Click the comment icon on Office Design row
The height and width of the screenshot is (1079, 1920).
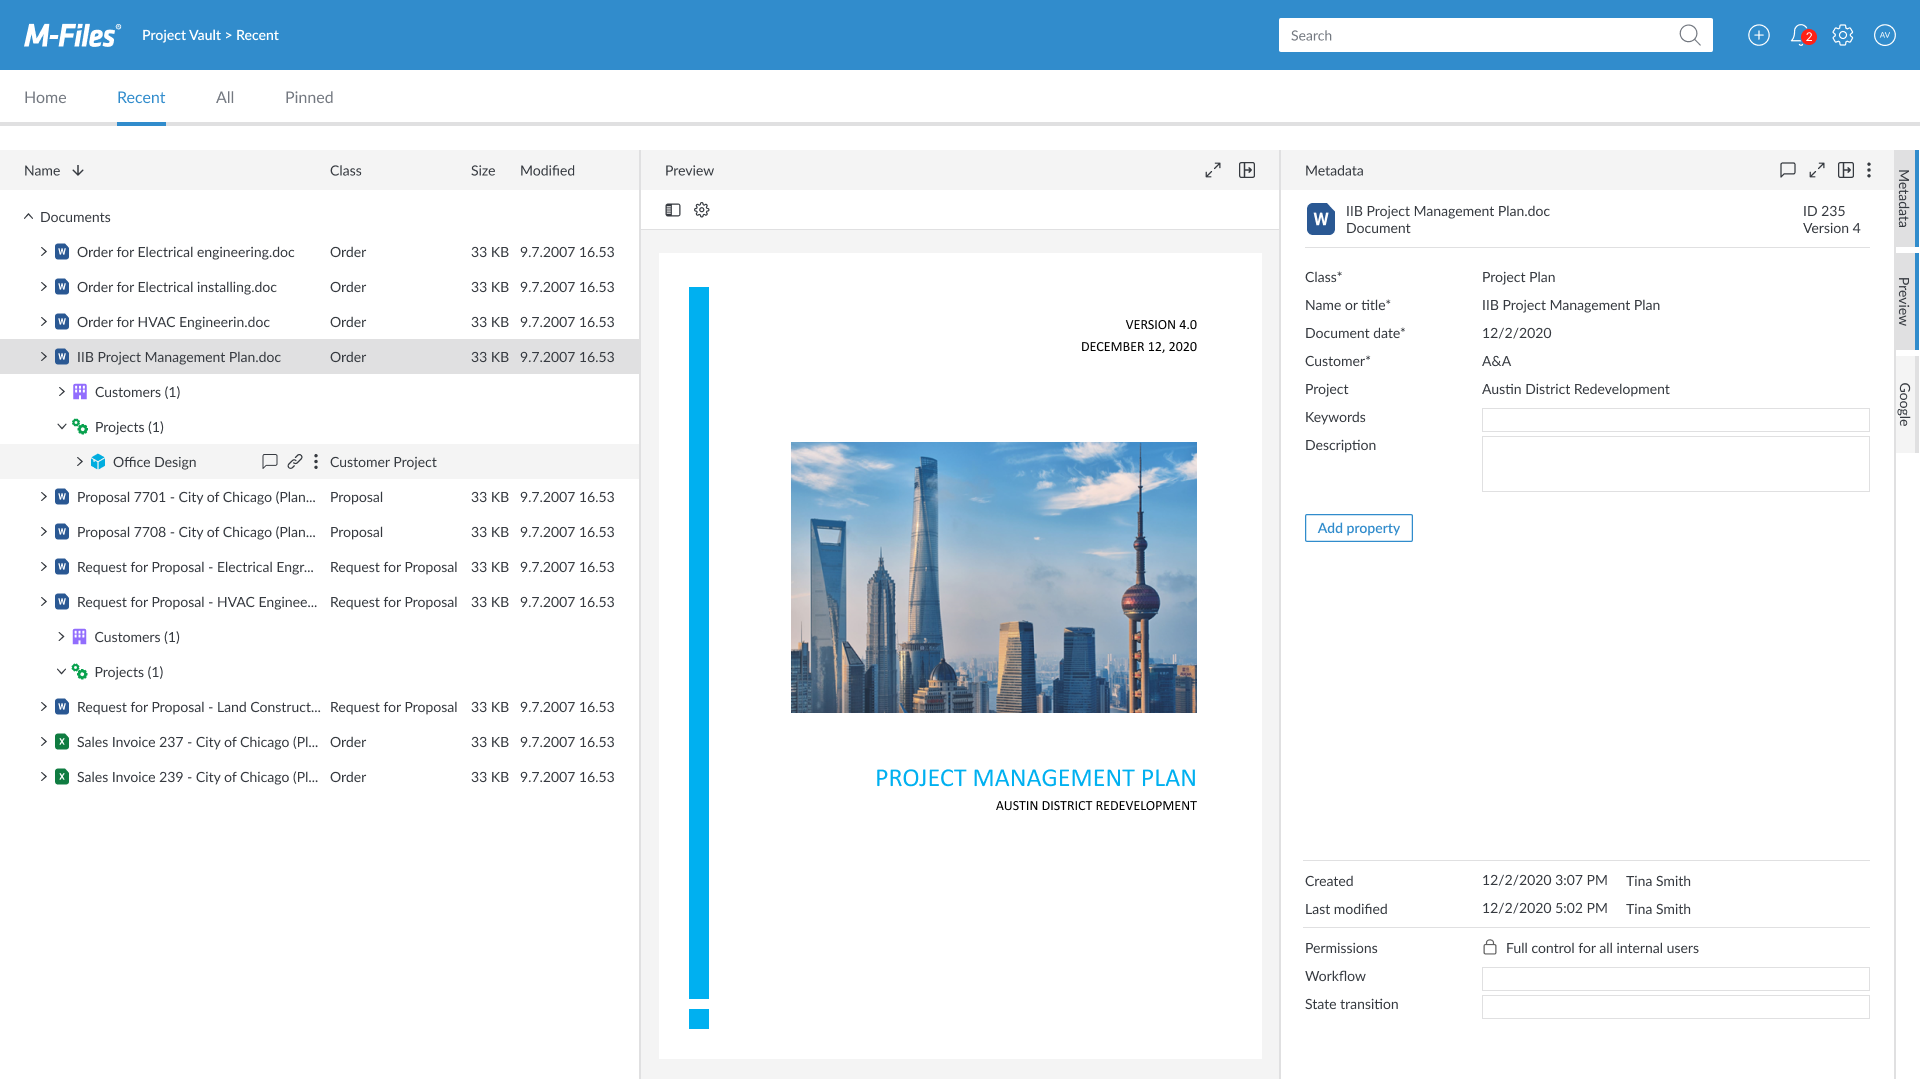pyautogui.click(x=269, y=461)
